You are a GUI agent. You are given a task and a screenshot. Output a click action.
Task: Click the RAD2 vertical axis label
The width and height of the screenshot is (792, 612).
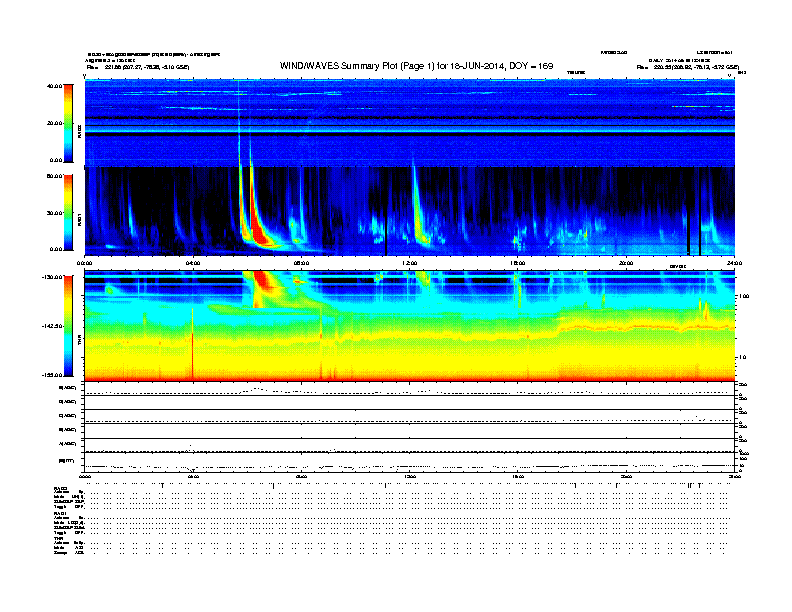point(79,132)
